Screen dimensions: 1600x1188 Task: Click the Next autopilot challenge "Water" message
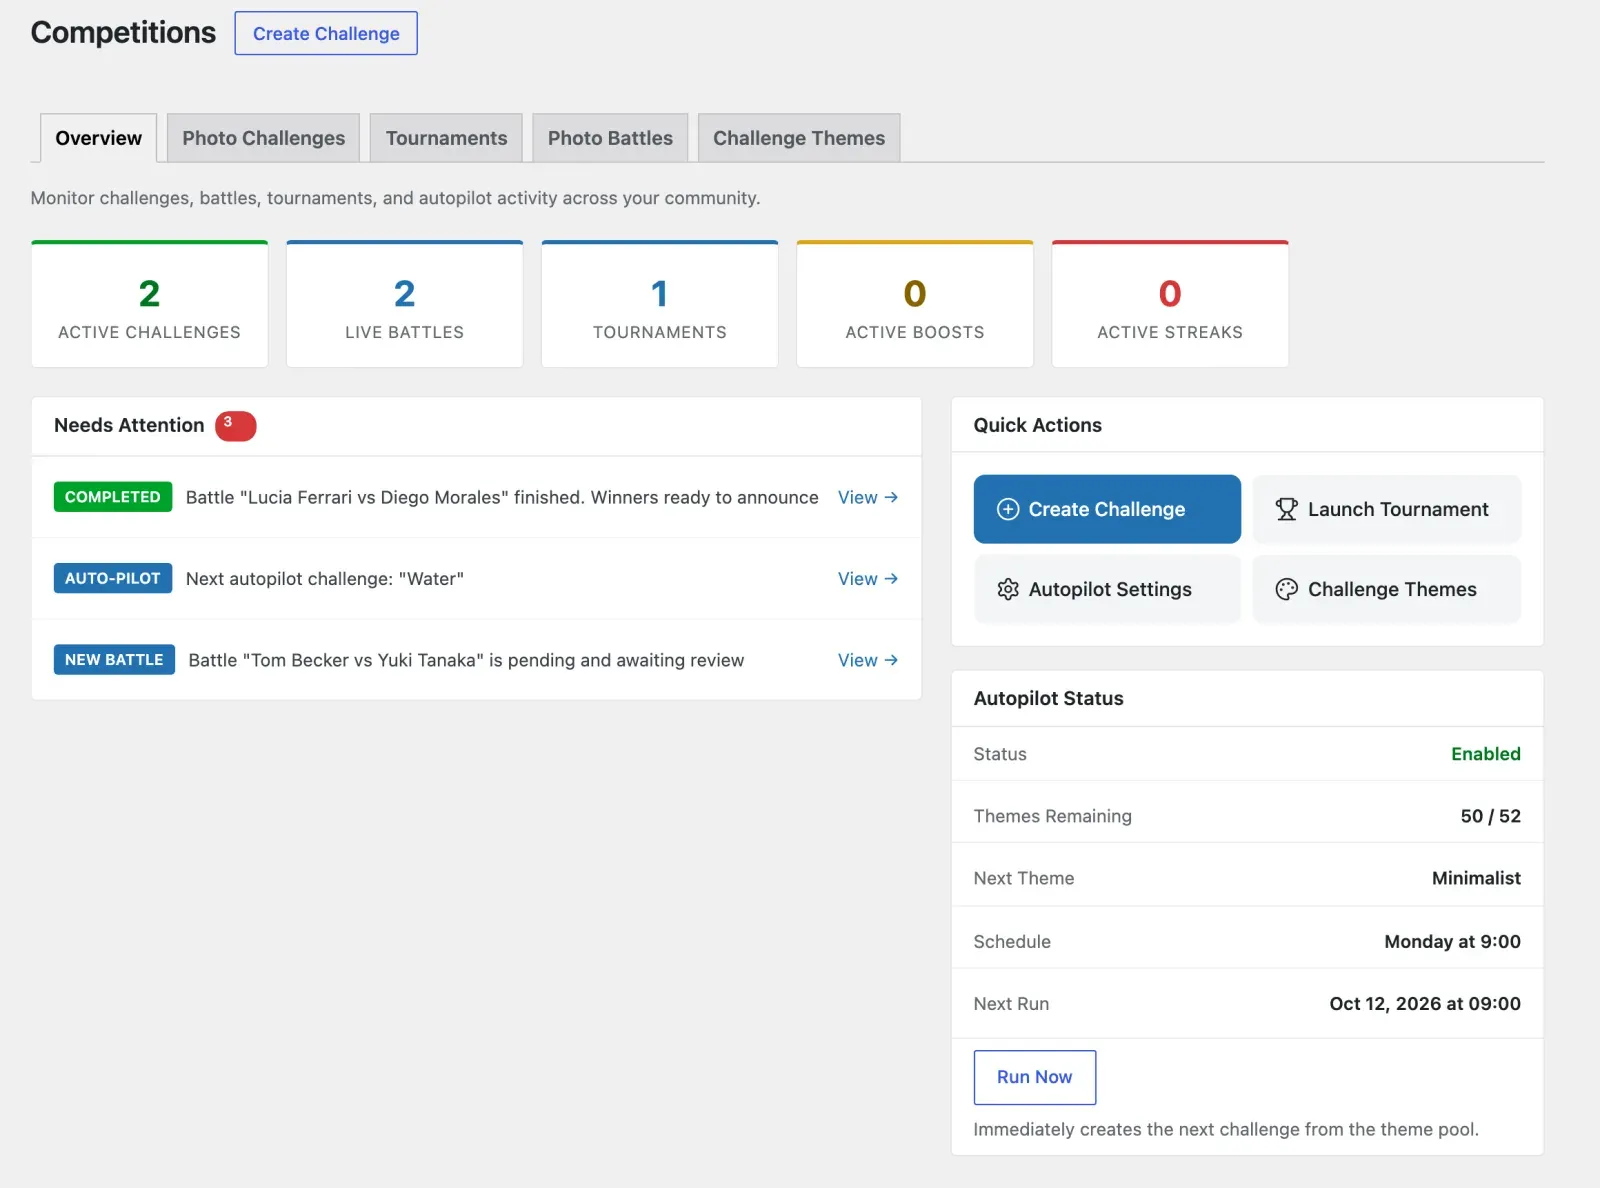tap(325, 579)
